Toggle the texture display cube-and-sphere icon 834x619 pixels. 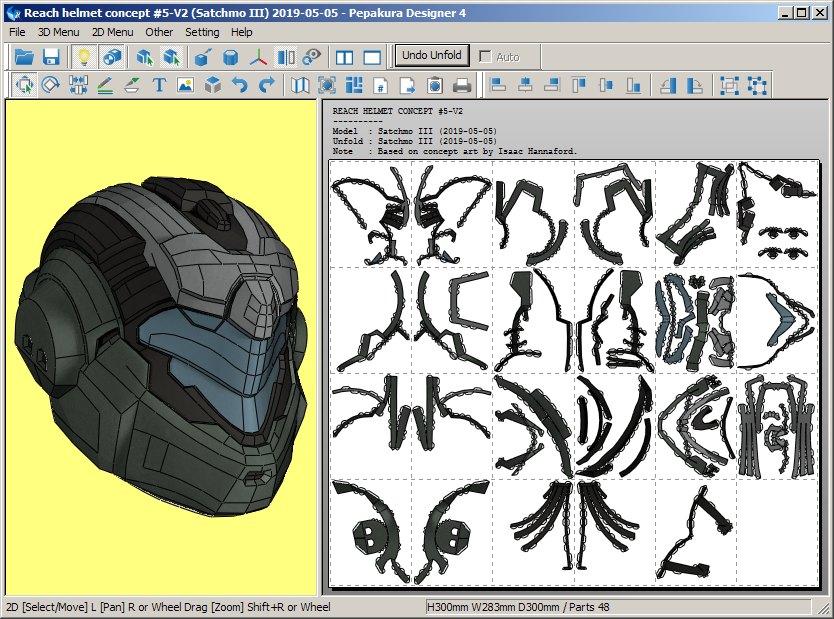[x=112, y=57]
